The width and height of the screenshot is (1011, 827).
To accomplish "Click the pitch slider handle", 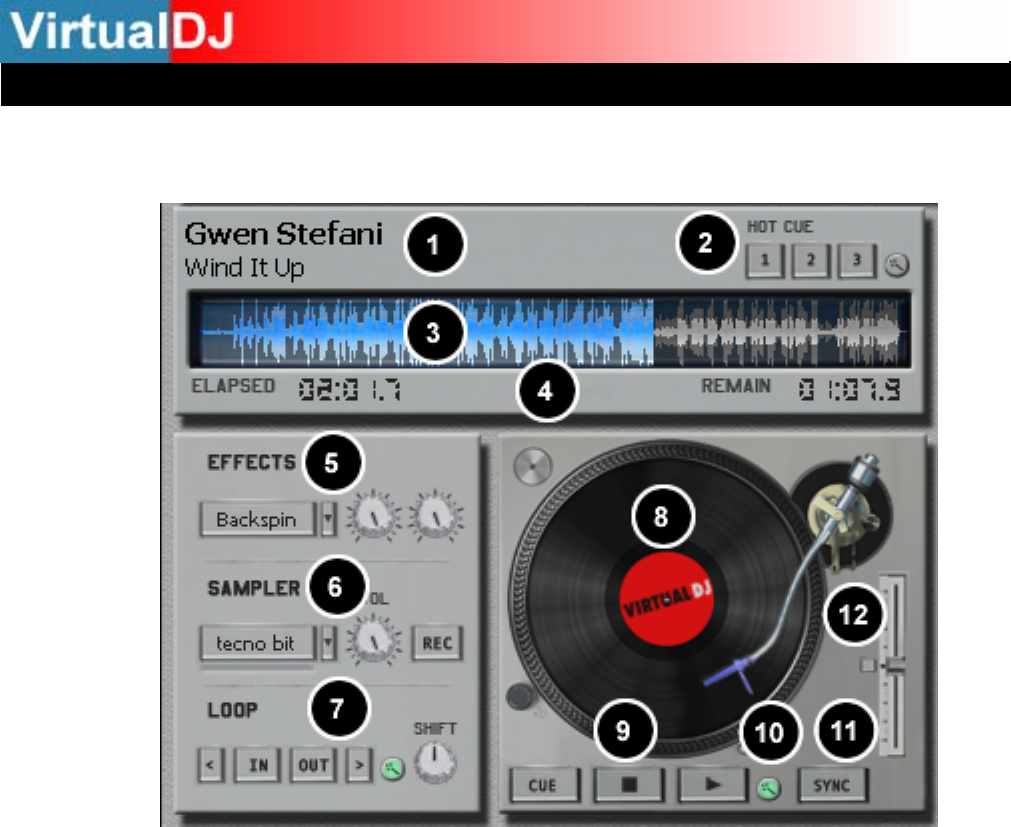I will coord(894,666).
